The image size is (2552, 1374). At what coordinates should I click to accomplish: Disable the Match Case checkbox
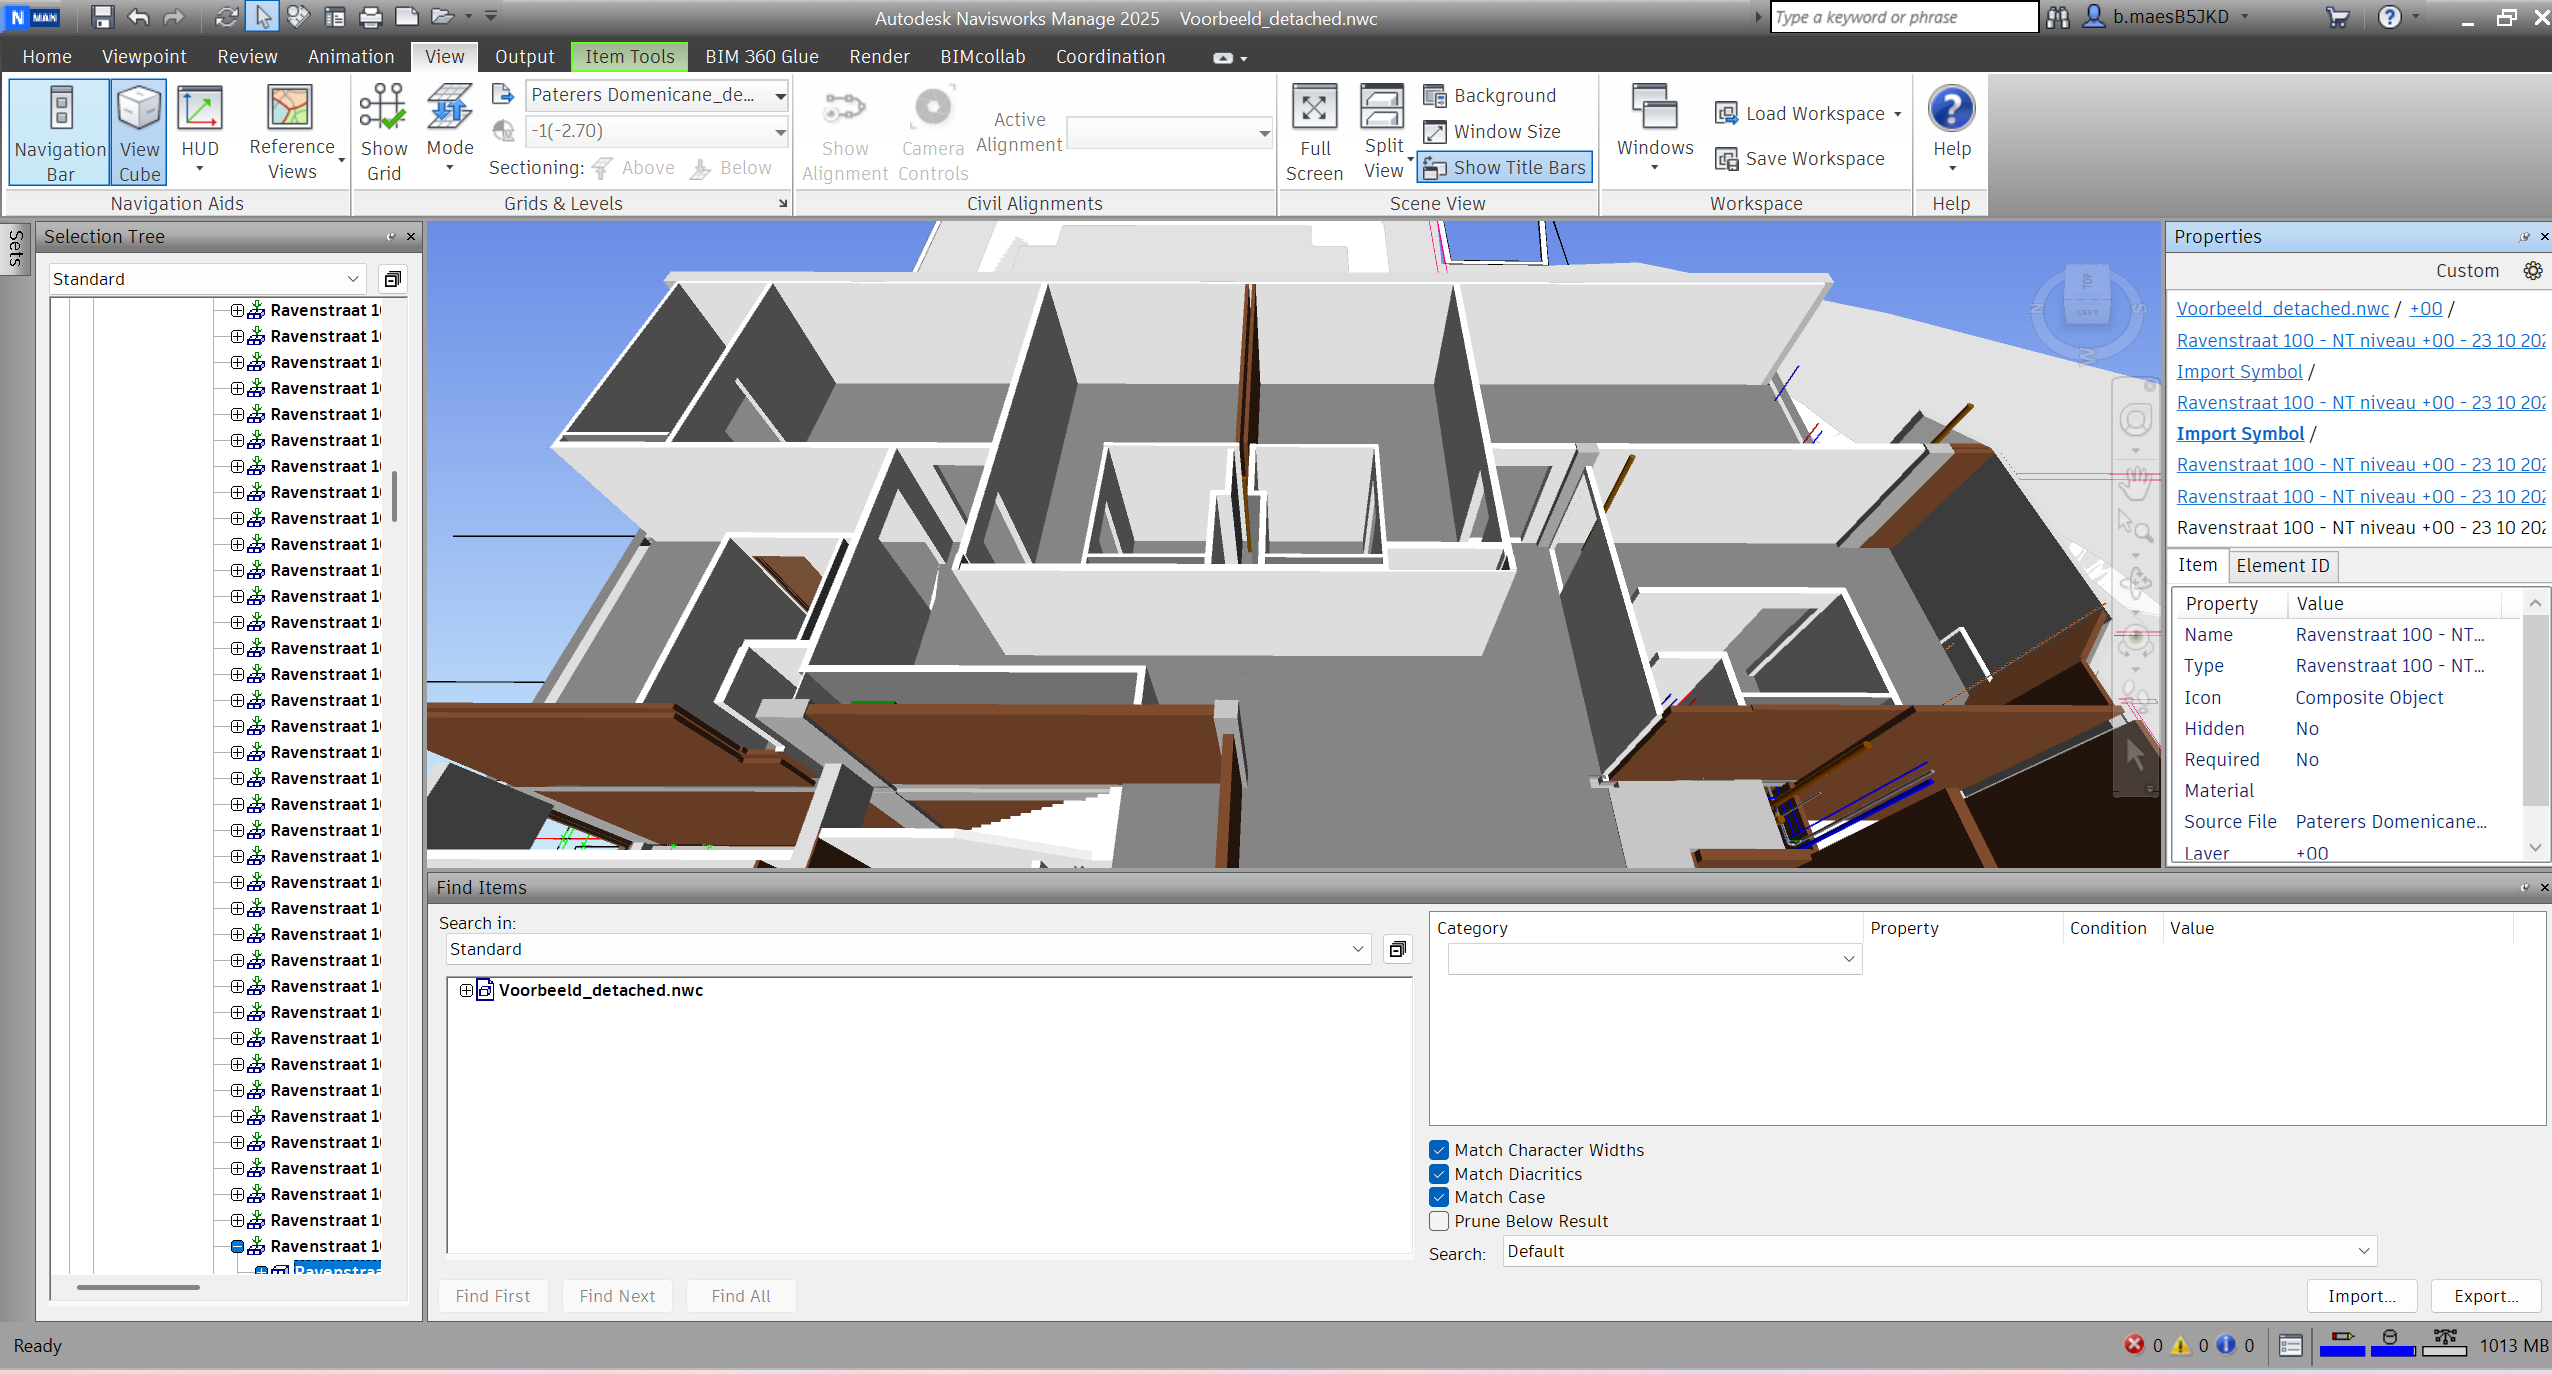pyautogui.click(x=1439, y=1197)
